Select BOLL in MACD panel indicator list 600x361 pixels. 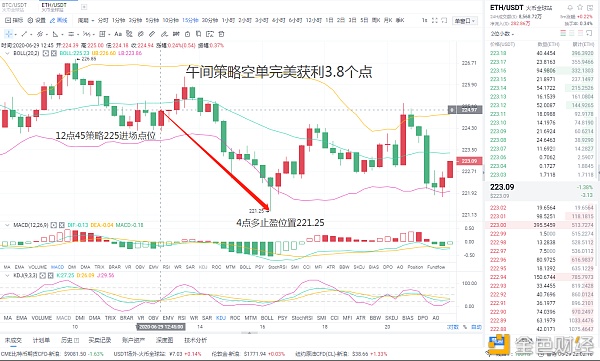pos(245,267)
